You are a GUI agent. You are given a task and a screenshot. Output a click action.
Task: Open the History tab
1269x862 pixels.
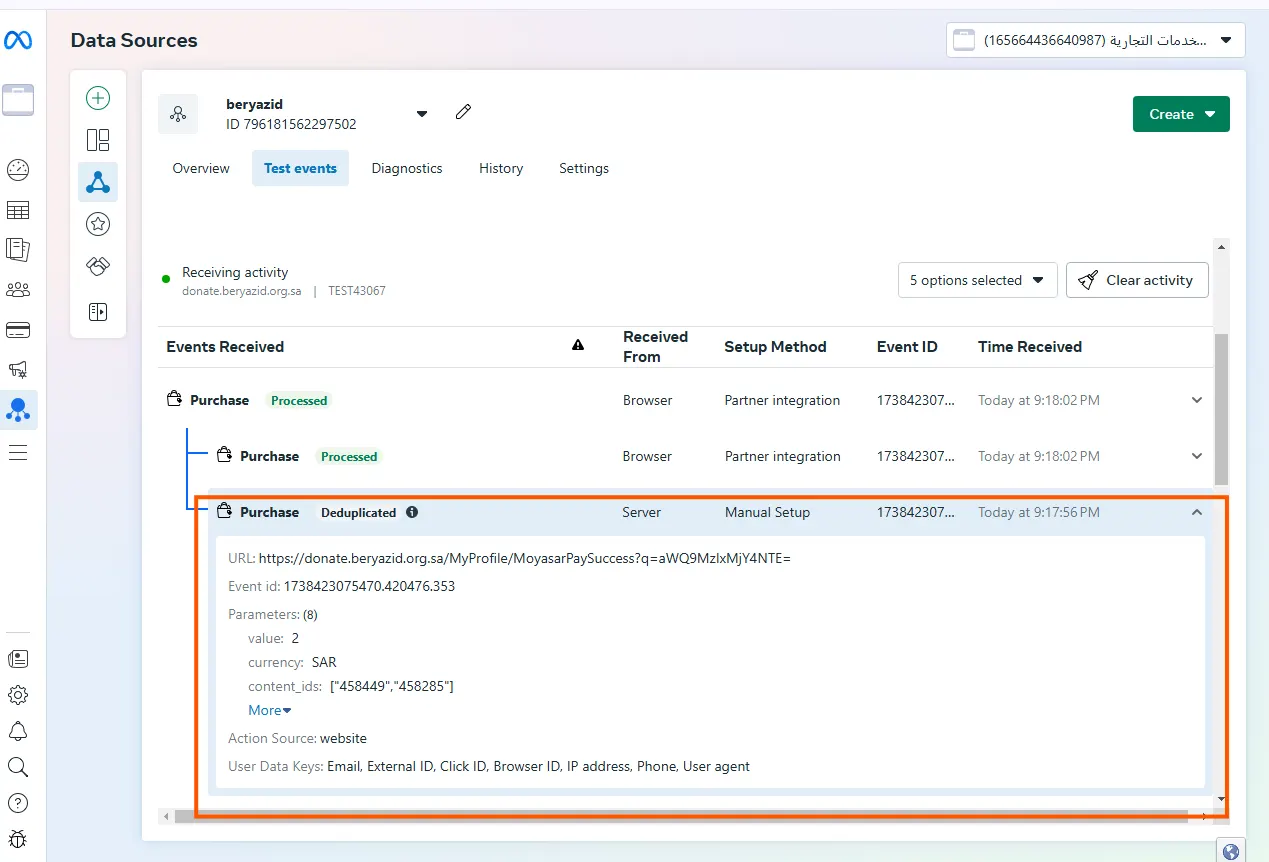point(501,168)
